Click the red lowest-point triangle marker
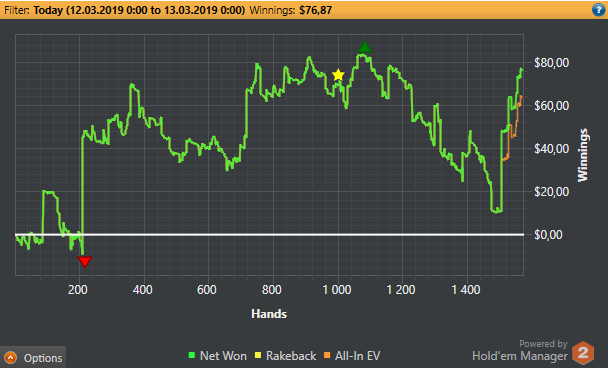This screenshot has width=608, height=368. tap(85, 262)
